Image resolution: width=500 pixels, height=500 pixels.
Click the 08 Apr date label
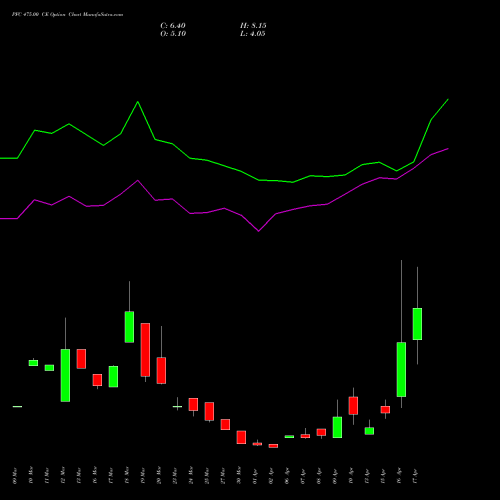(319, 476)
